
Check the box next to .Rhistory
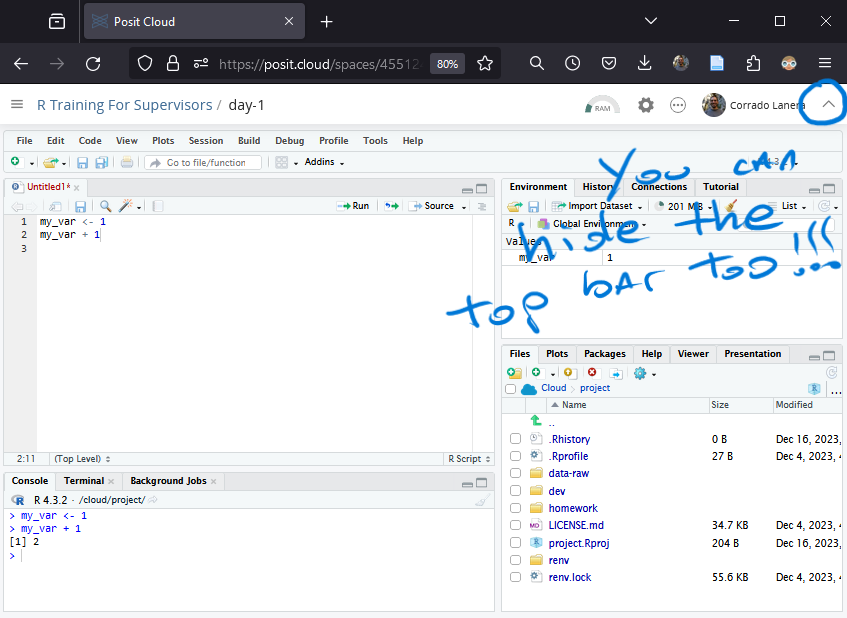coord(515,439)
